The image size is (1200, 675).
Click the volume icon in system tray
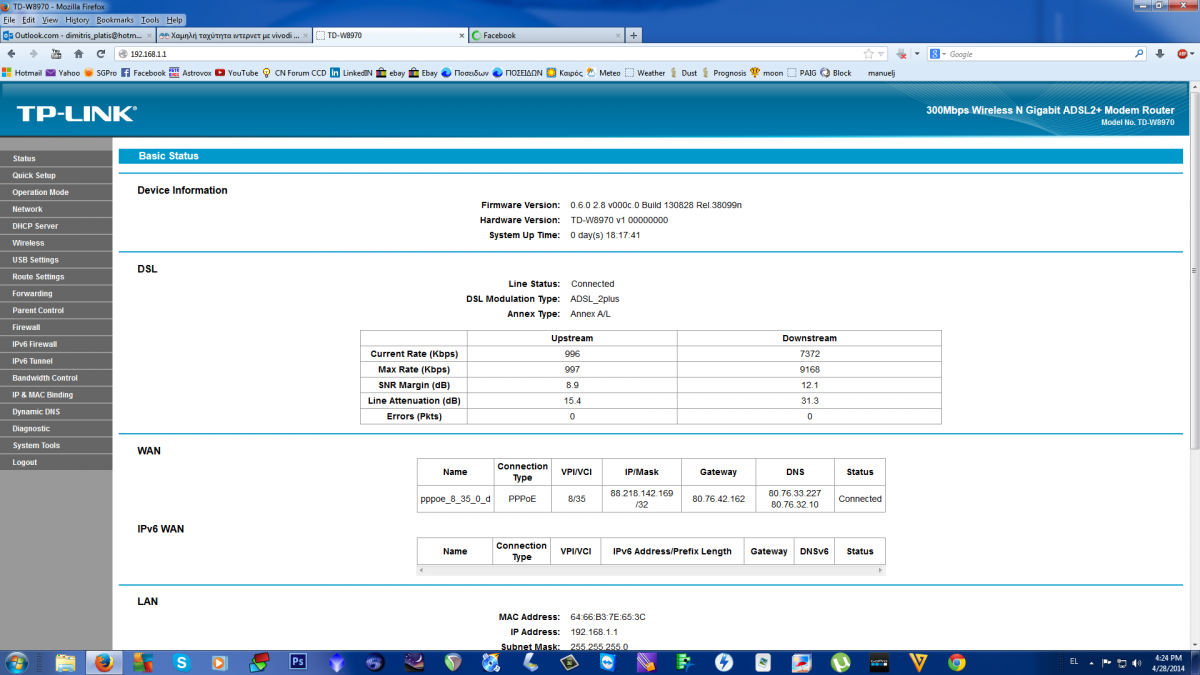click(x=1137, y=662)
